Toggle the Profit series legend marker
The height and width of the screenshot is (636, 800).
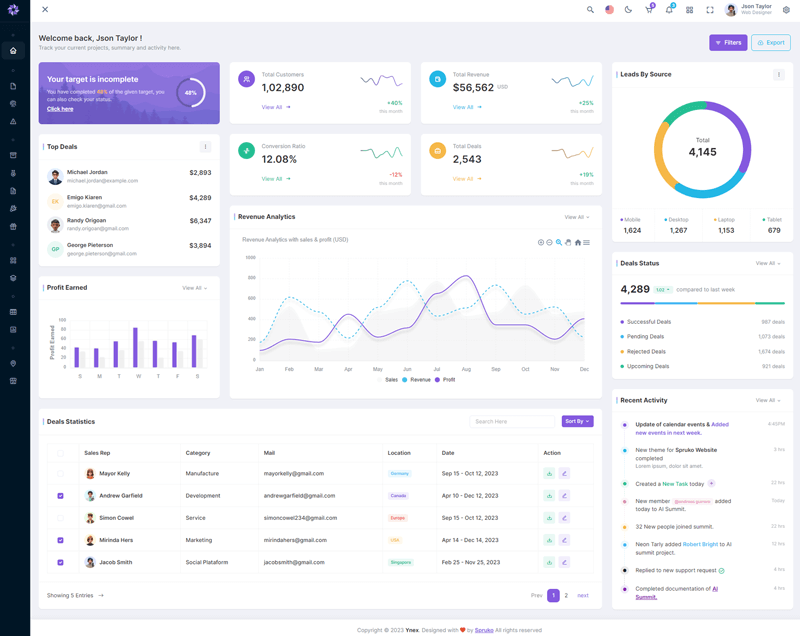click(438, 380)
